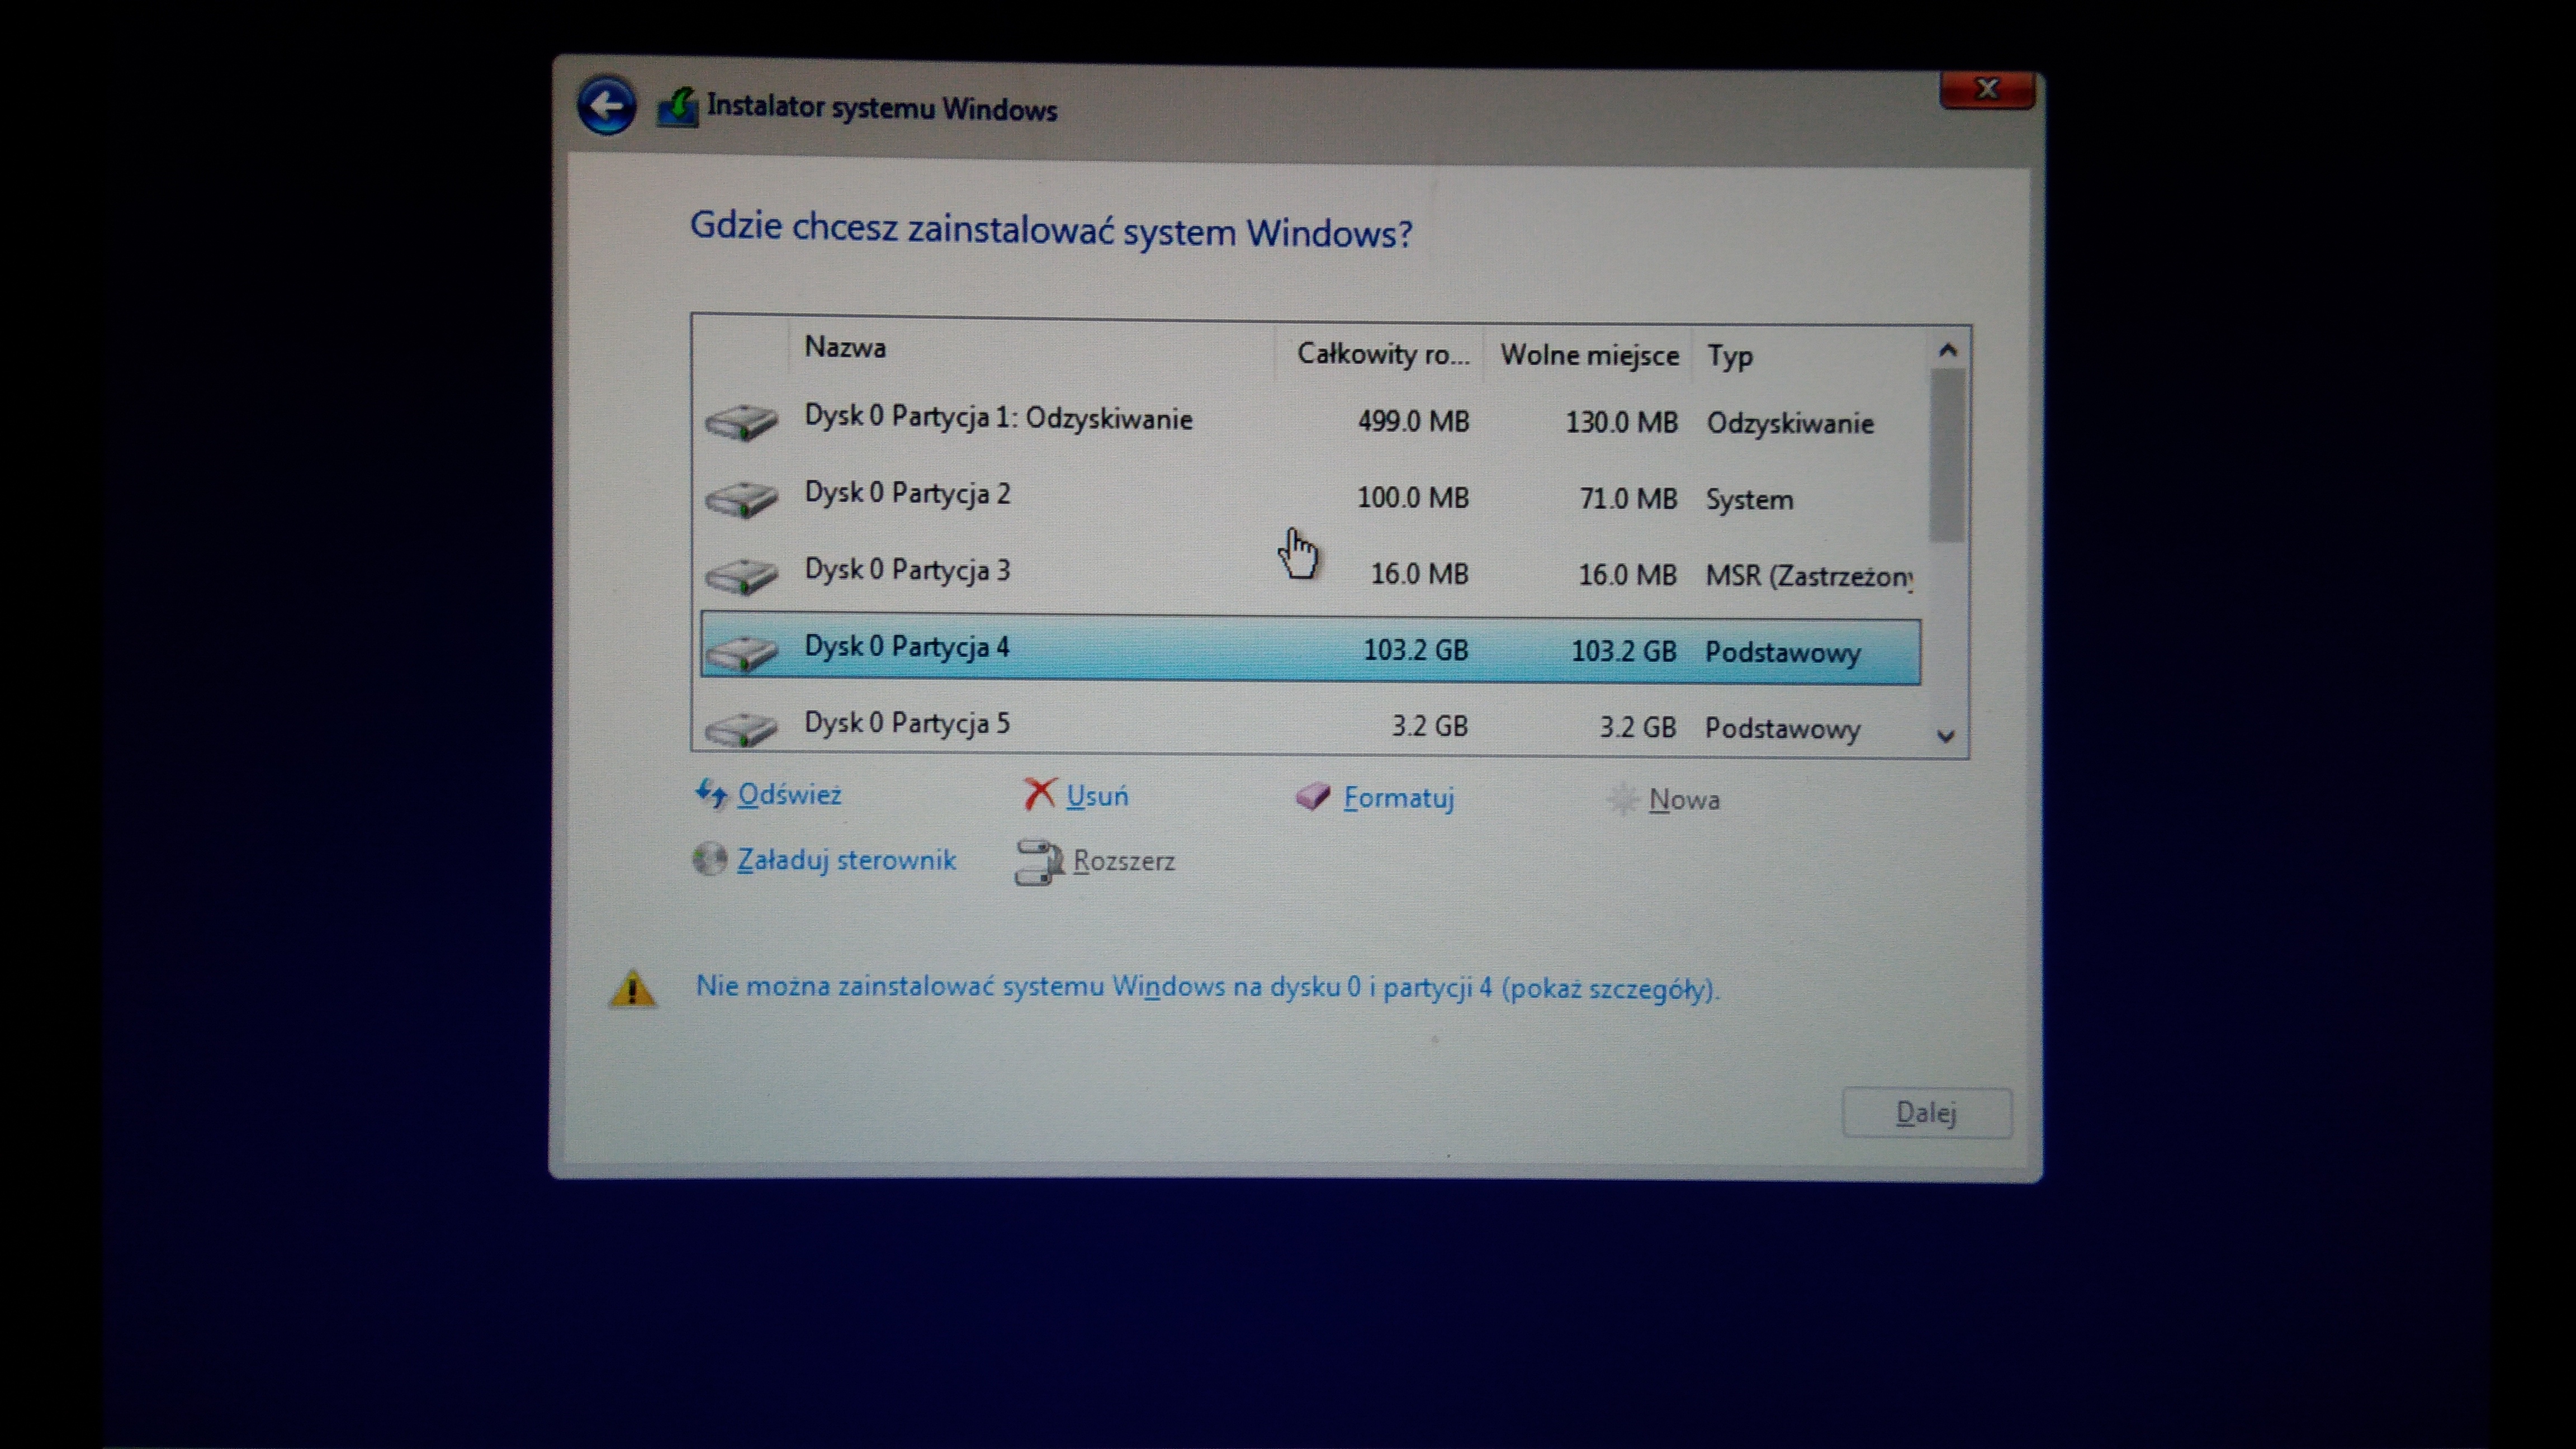The width and height of the screenshot is (2576, 1449).
Task: Click the MSR (Zastrzeżony) type cell
Action: click(x=1809, y=577)
